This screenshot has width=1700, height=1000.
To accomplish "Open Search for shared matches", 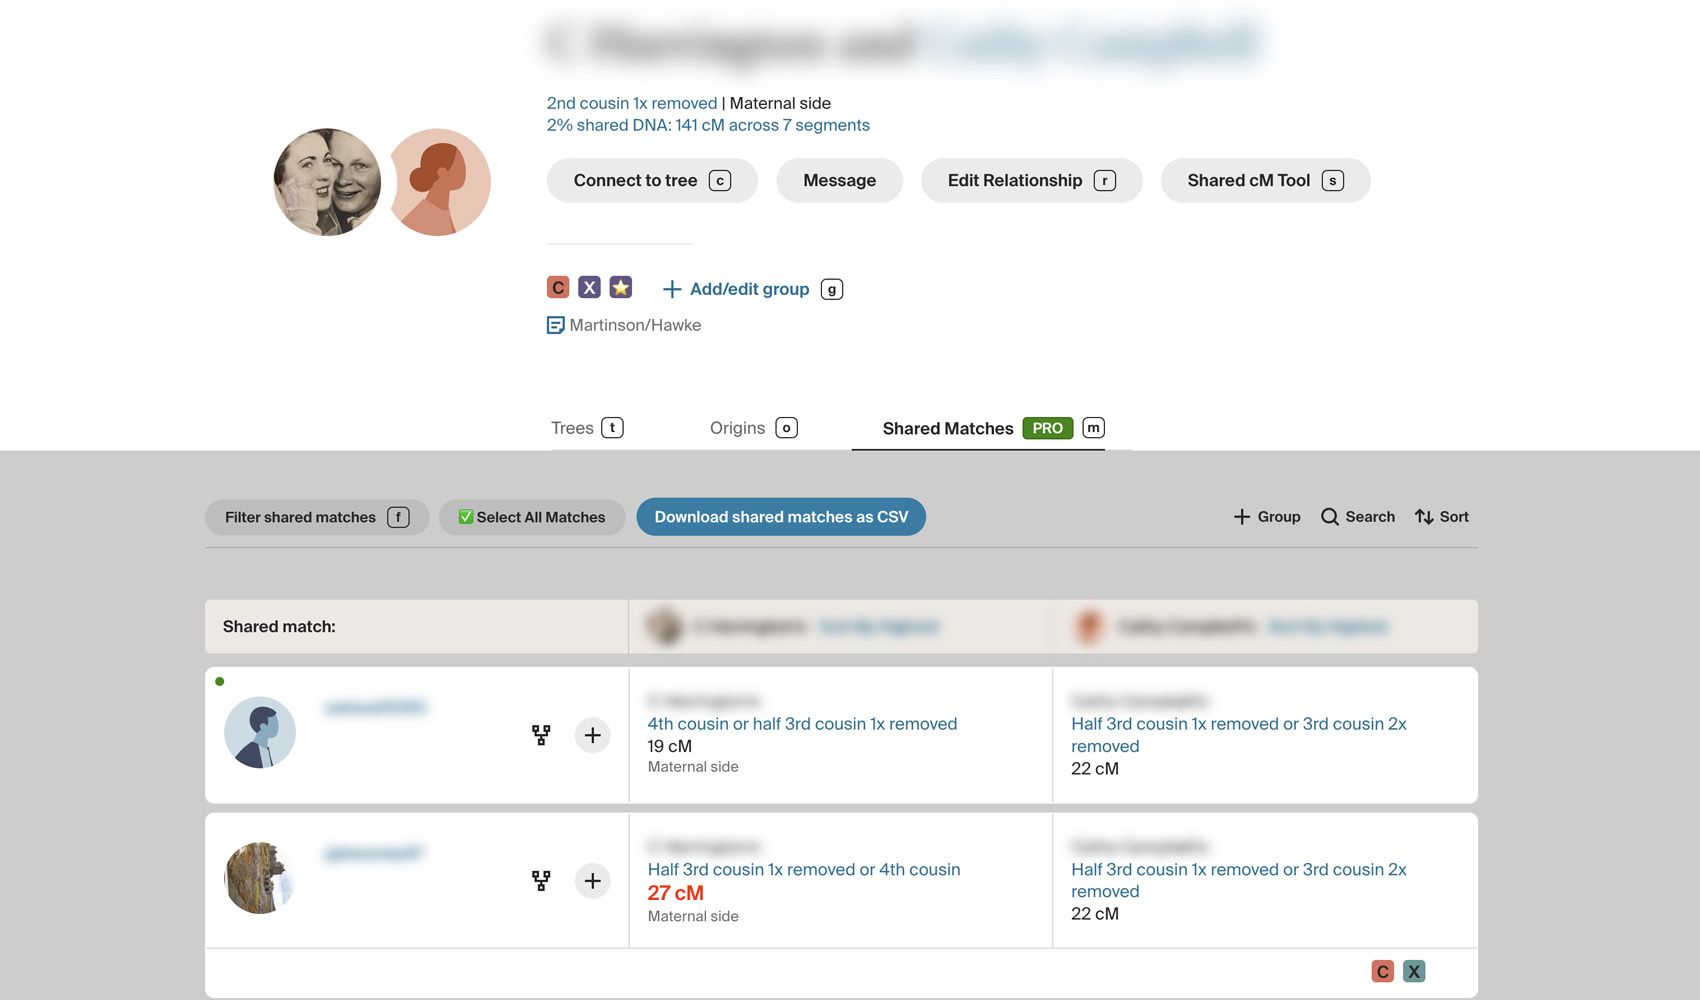I will pos(1358,517).
